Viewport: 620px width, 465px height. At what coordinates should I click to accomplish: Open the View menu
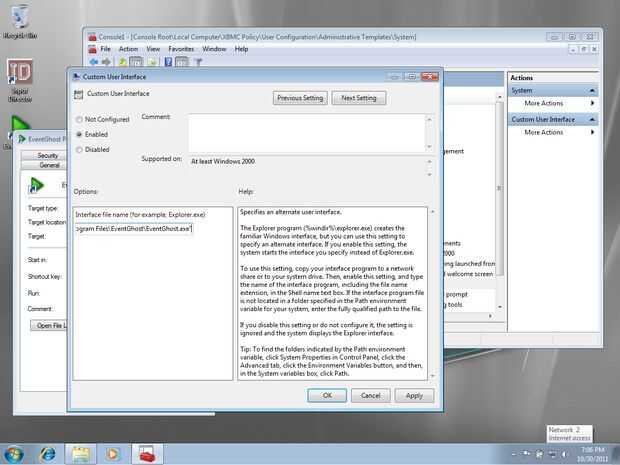click(153, 49)
